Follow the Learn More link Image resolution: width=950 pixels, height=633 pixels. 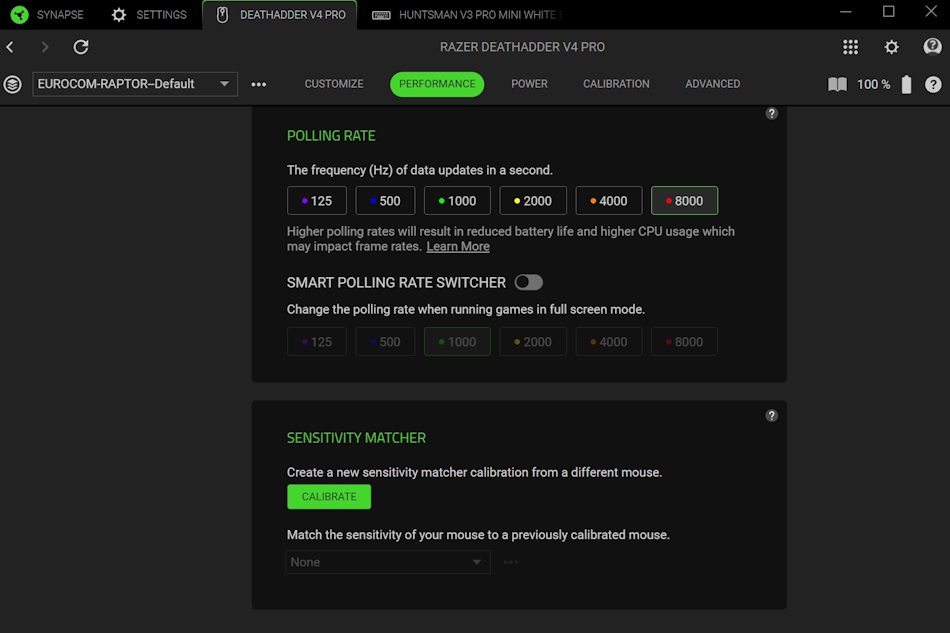[x=458, y=247]
